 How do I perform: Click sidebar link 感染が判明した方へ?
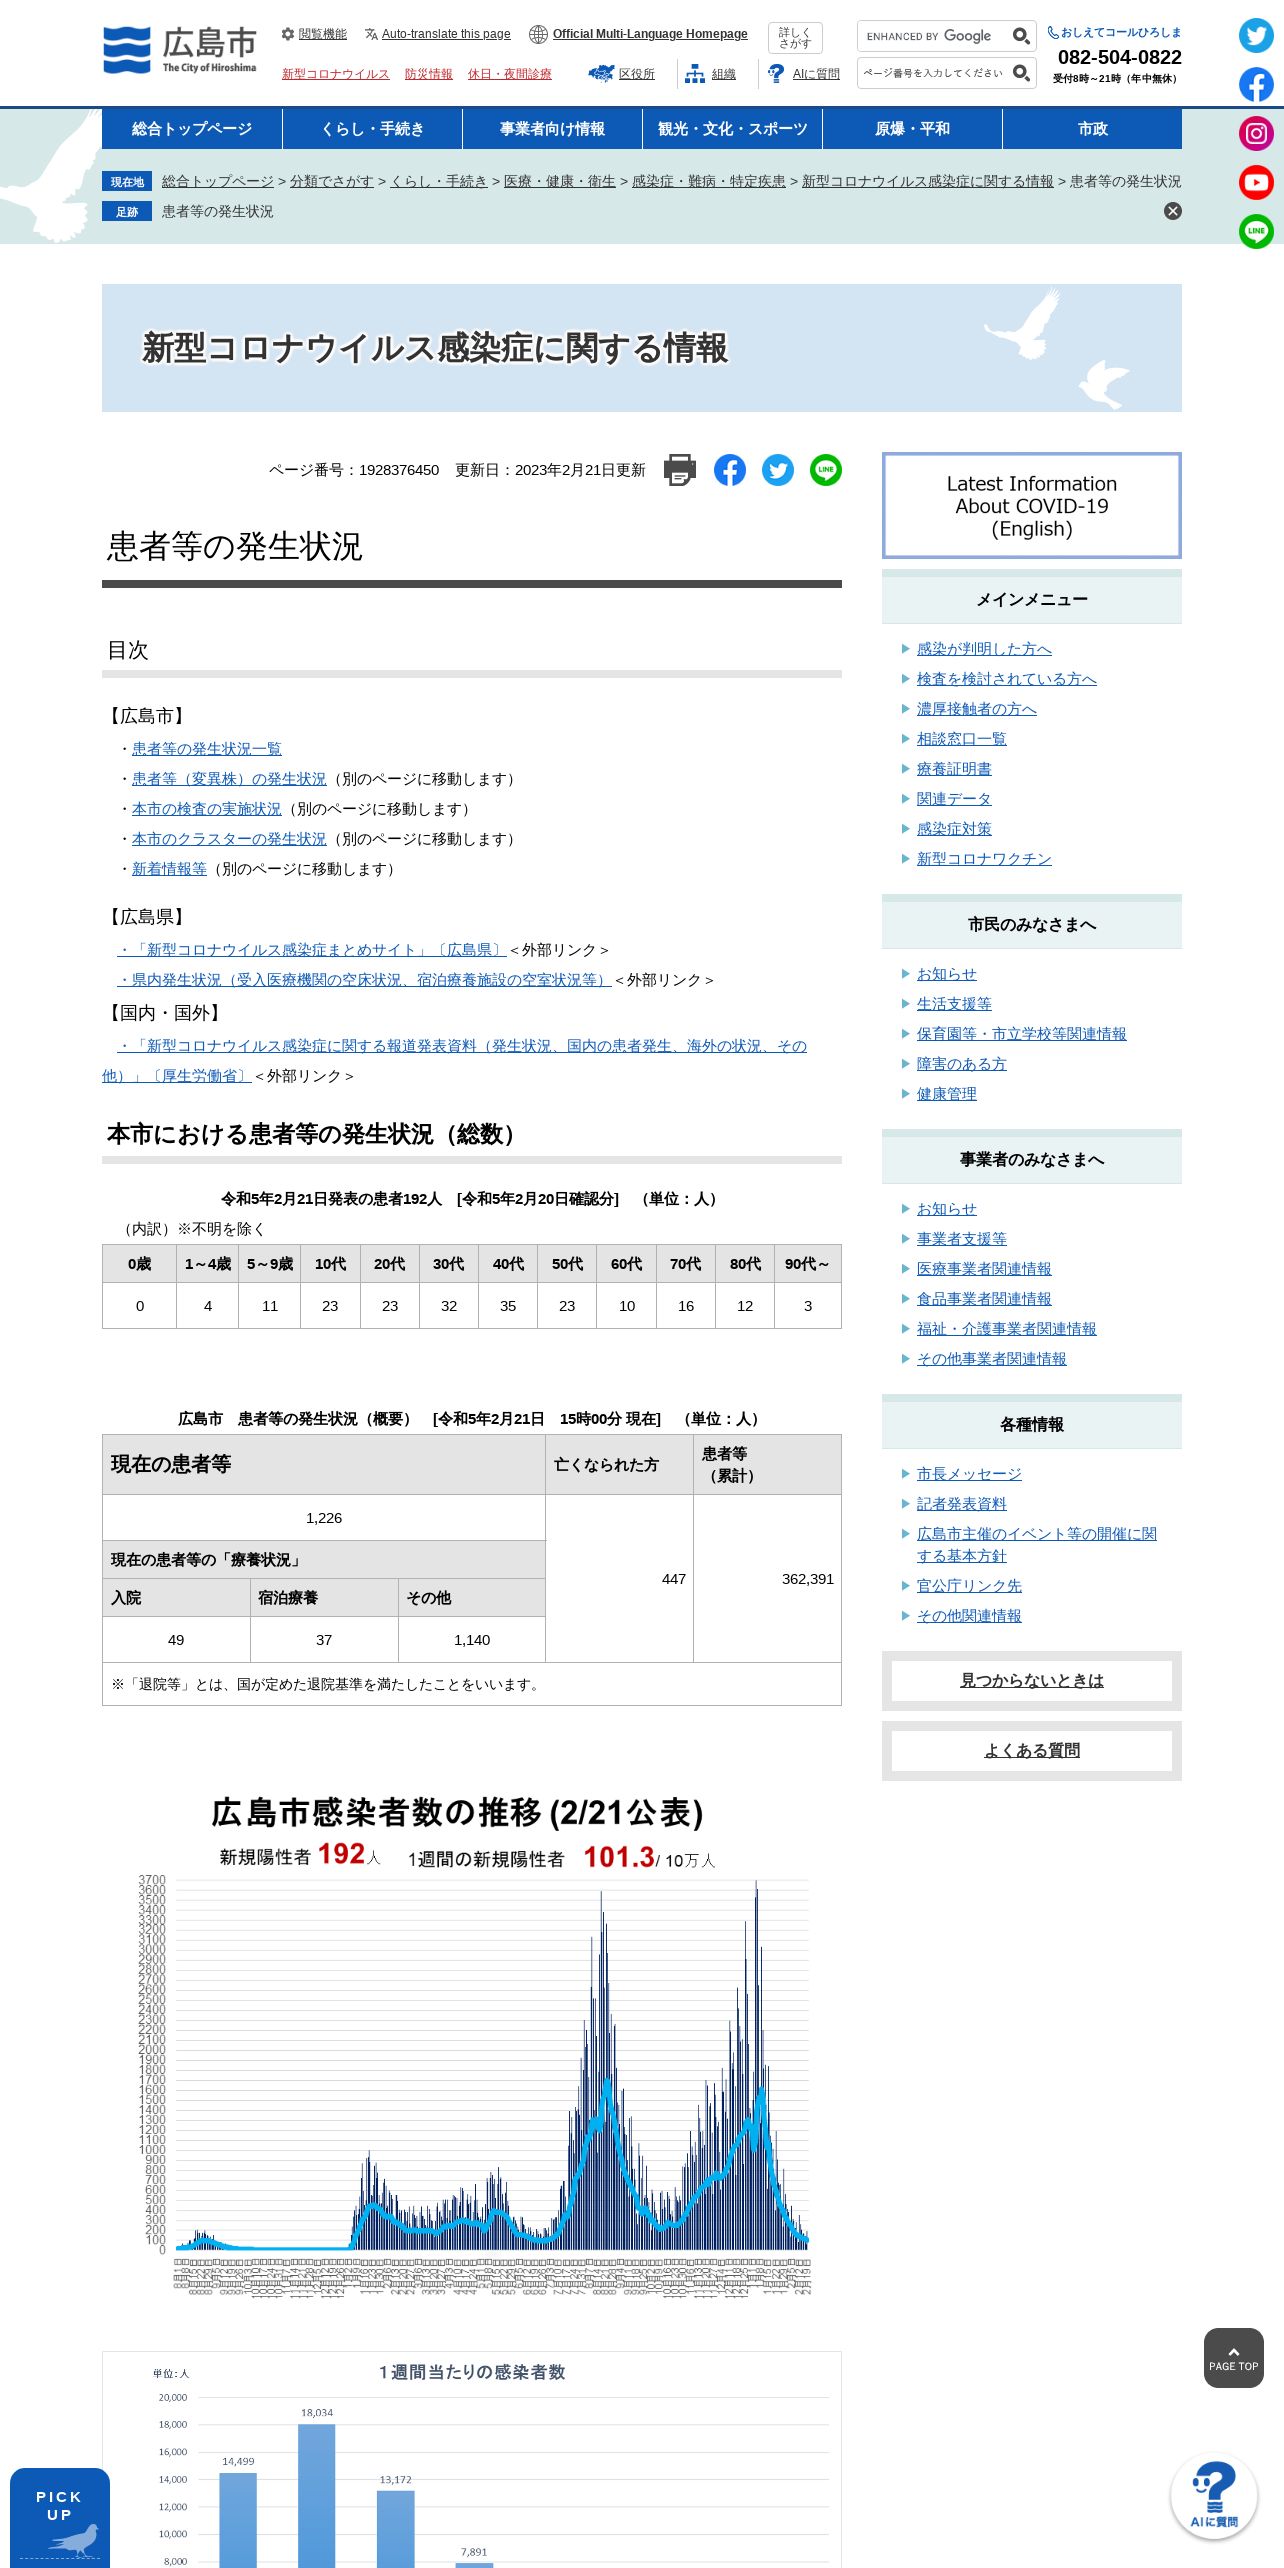984,649
